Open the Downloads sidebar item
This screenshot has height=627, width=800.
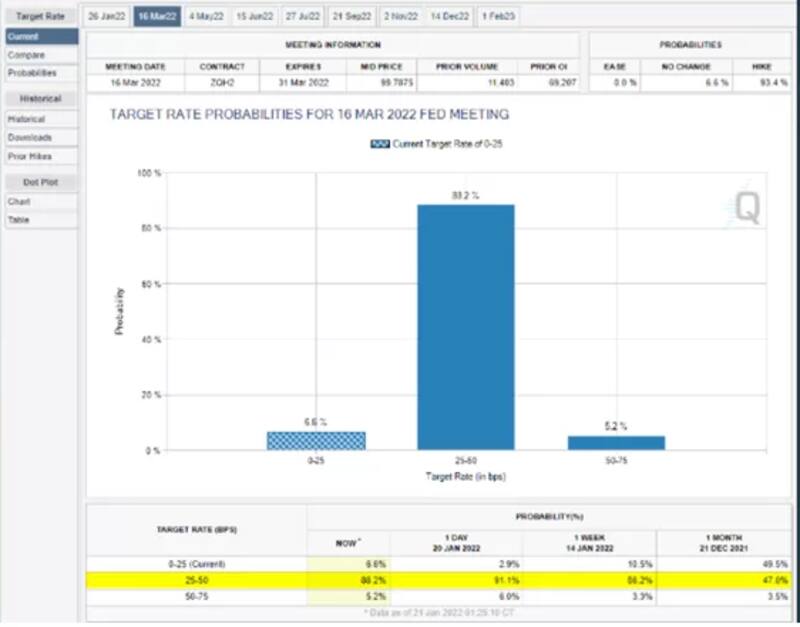pos(30,137)
